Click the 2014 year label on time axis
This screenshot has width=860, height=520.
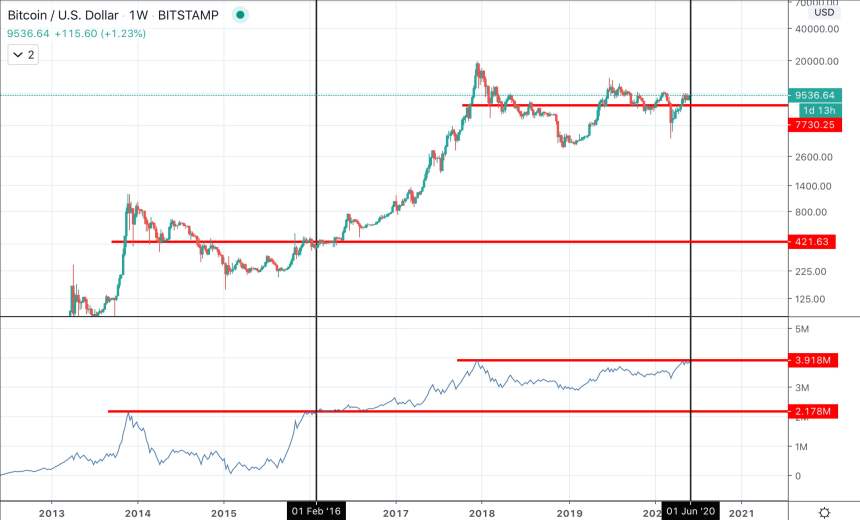(x=138, y=513)
